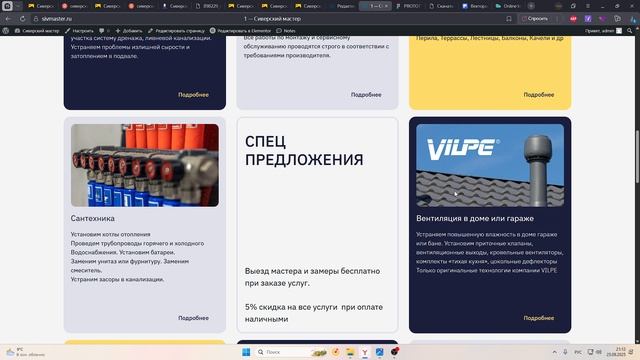The height and width of the screenshot is (360, 640).
Task: Open the admin avatar next to greeting
Action: click(x=619, y=31)
